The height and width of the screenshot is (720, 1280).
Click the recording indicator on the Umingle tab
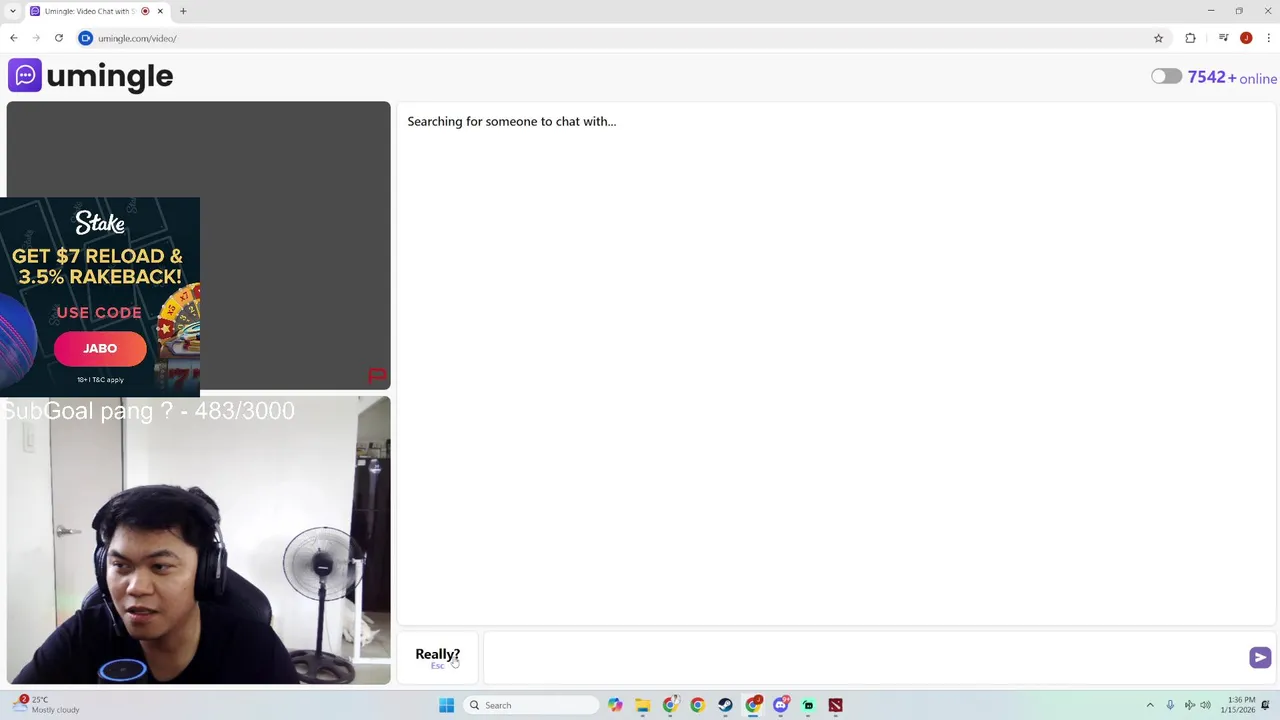145,11
